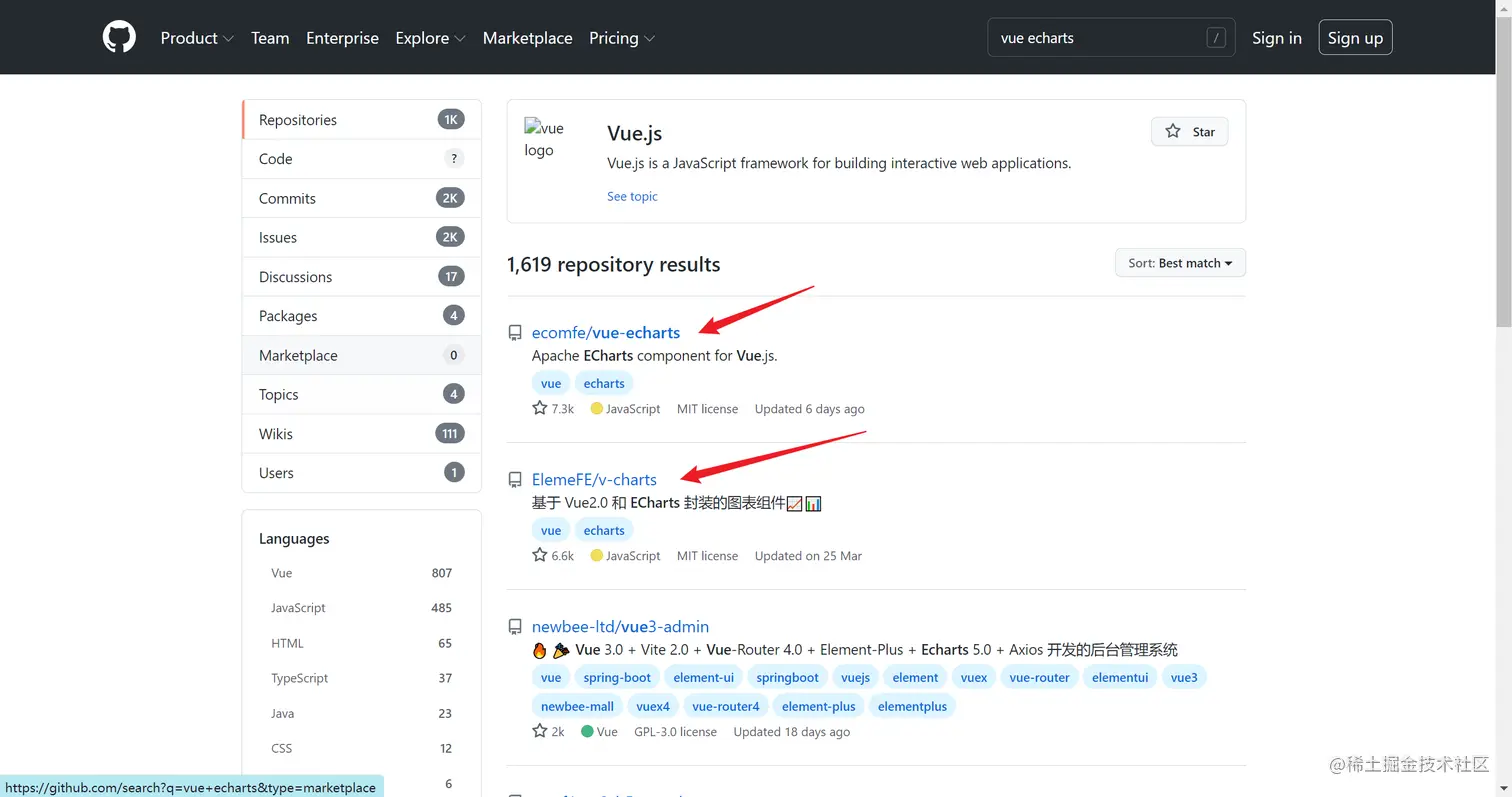1512x797 pixels.
Task: Click the springboot topic tag
Action: [787, 677]
